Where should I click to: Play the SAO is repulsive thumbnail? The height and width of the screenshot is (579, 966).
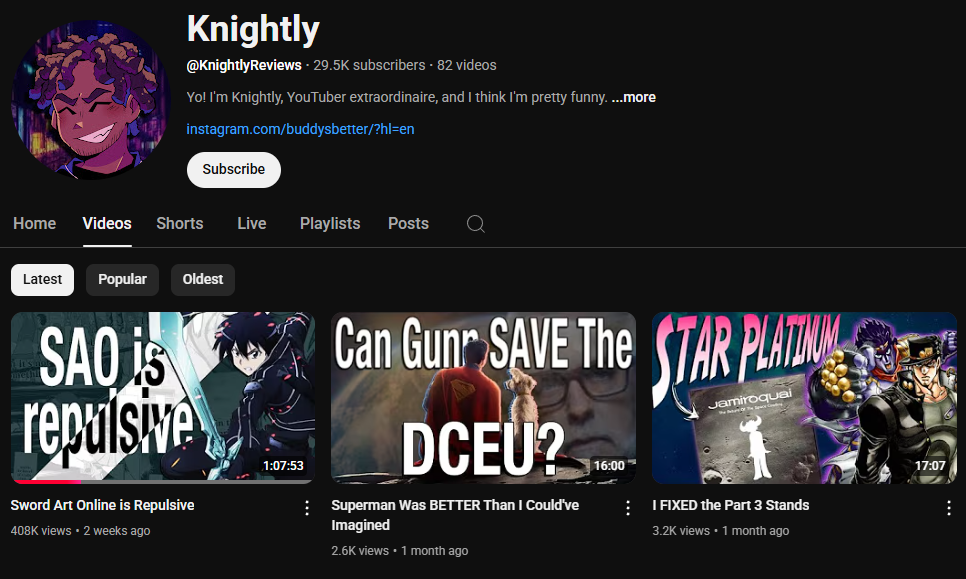point(163,397)
